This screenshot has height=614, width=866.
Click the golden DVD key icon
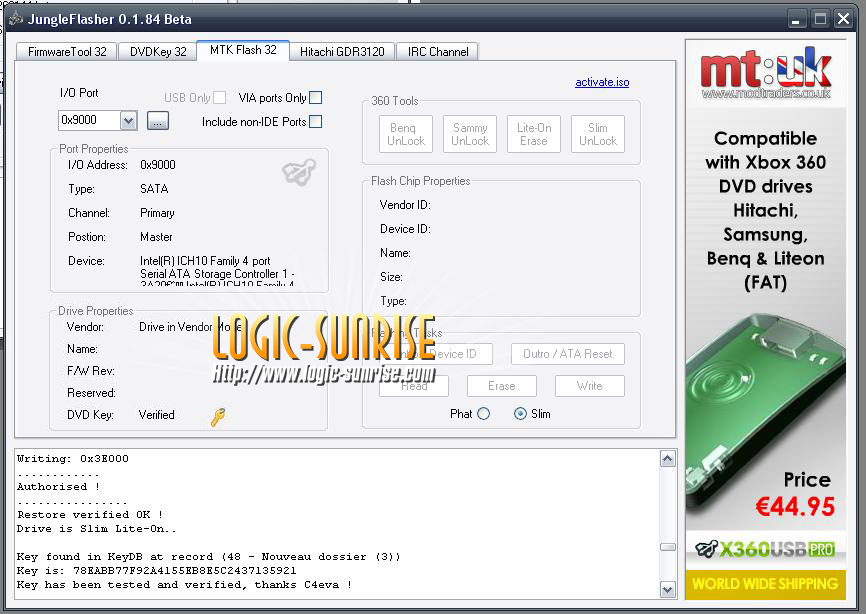tap(218, 417)
